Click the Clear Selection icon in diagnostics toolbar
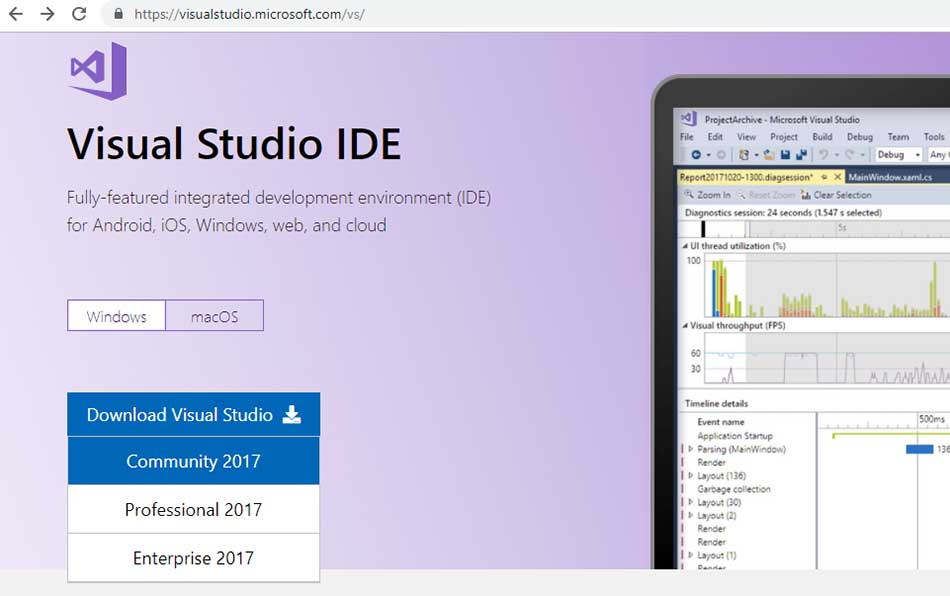Viewport: 950px width, 596px height. (806, 195)
